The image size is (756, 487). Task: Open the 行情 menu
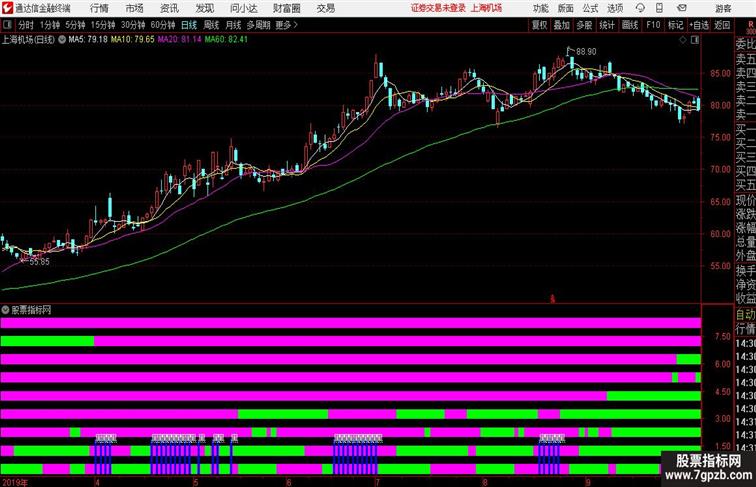pos(99,8)
